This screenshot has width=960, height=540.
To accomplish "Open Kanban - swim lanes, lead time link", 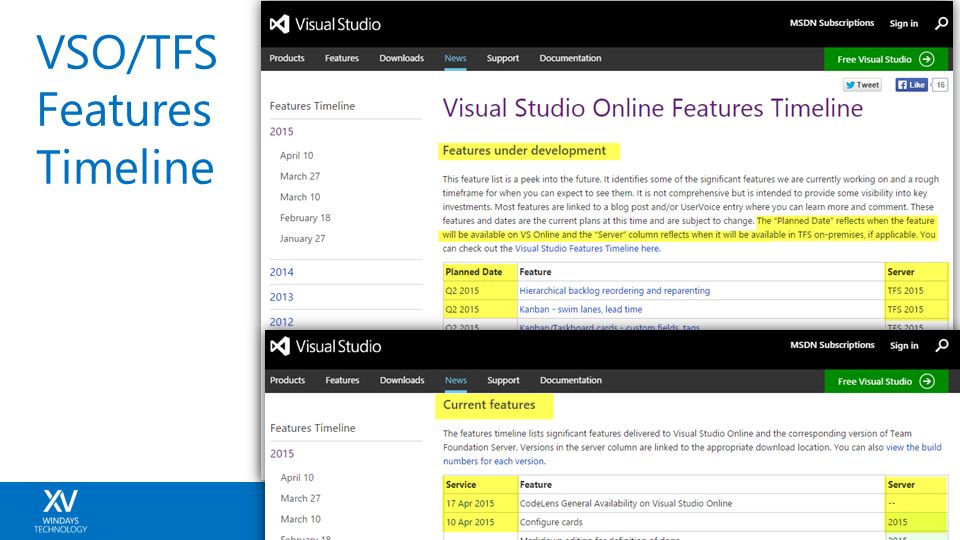I will click(x=581, y=310).
